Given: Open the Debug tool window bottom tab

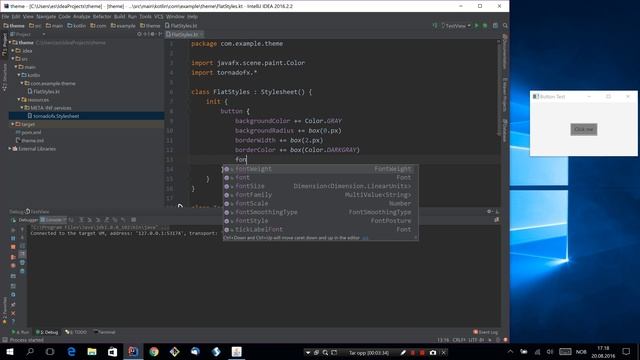Looking at the screenshot, I should point(47,332).
